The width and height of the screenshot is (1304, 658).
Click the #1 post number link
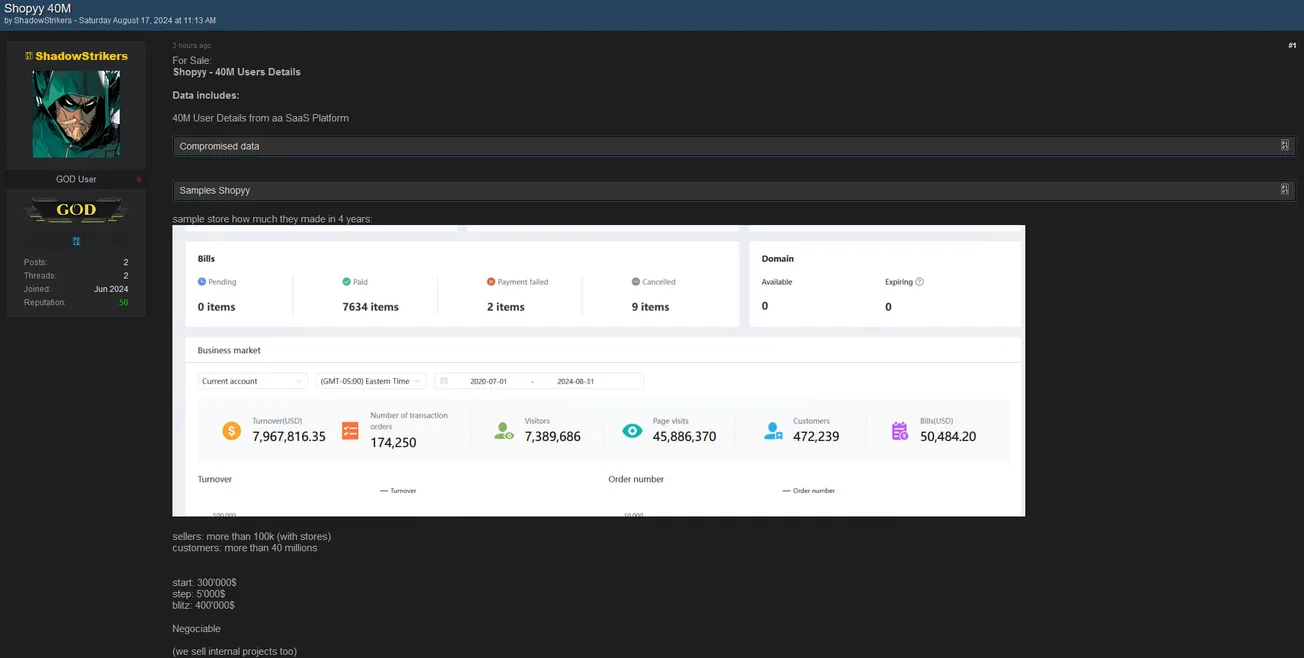click(x=1291, y=45)
